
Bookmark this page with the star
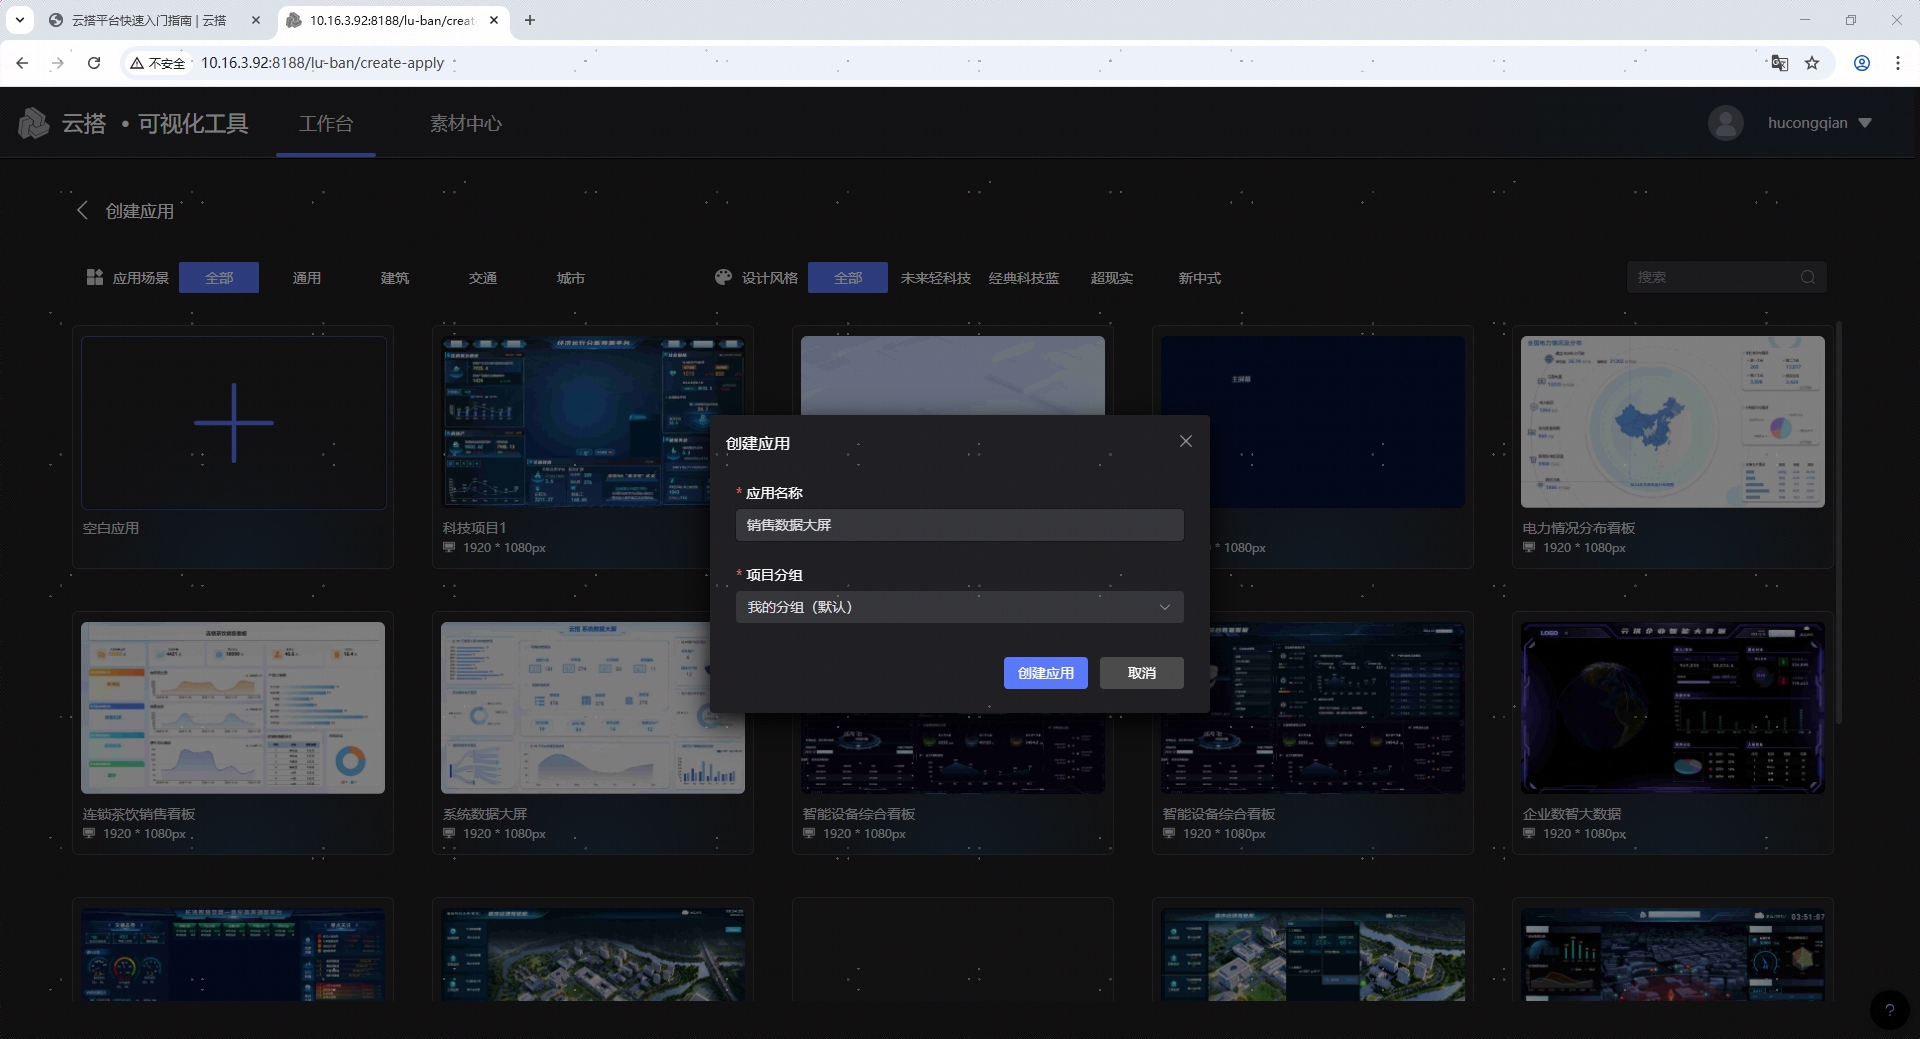point(1812,63)
